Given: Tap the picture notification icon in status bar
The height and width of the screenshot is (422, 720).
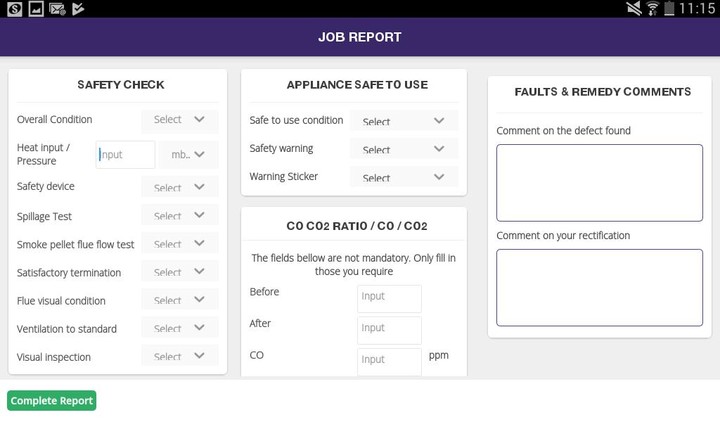Looking at the screenshot, I should 36,9.
